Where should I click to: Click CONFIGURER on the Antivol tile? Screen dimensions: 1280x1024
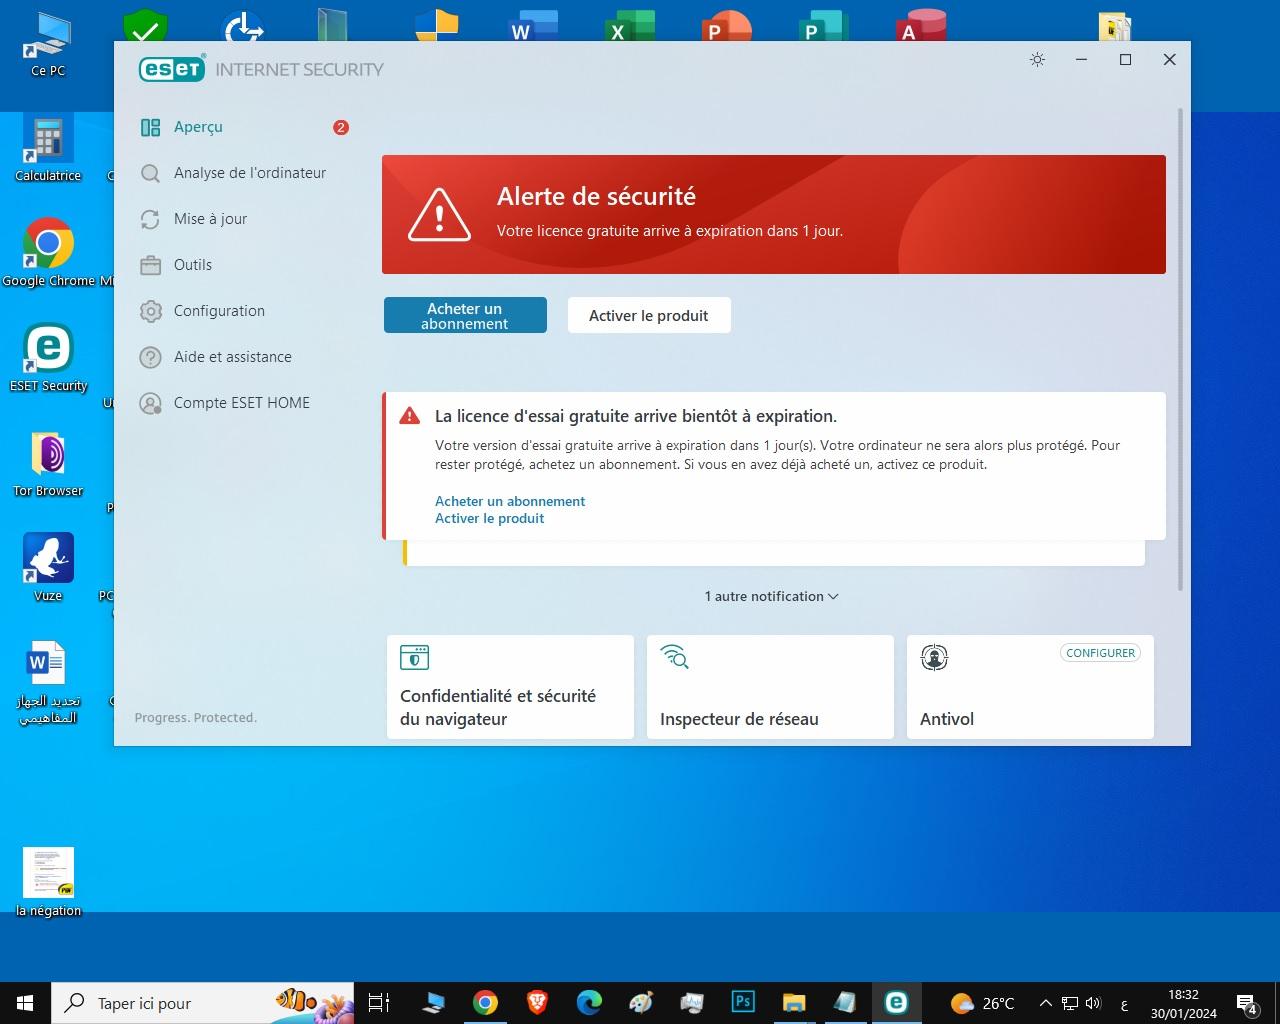tap(1100, 653)
